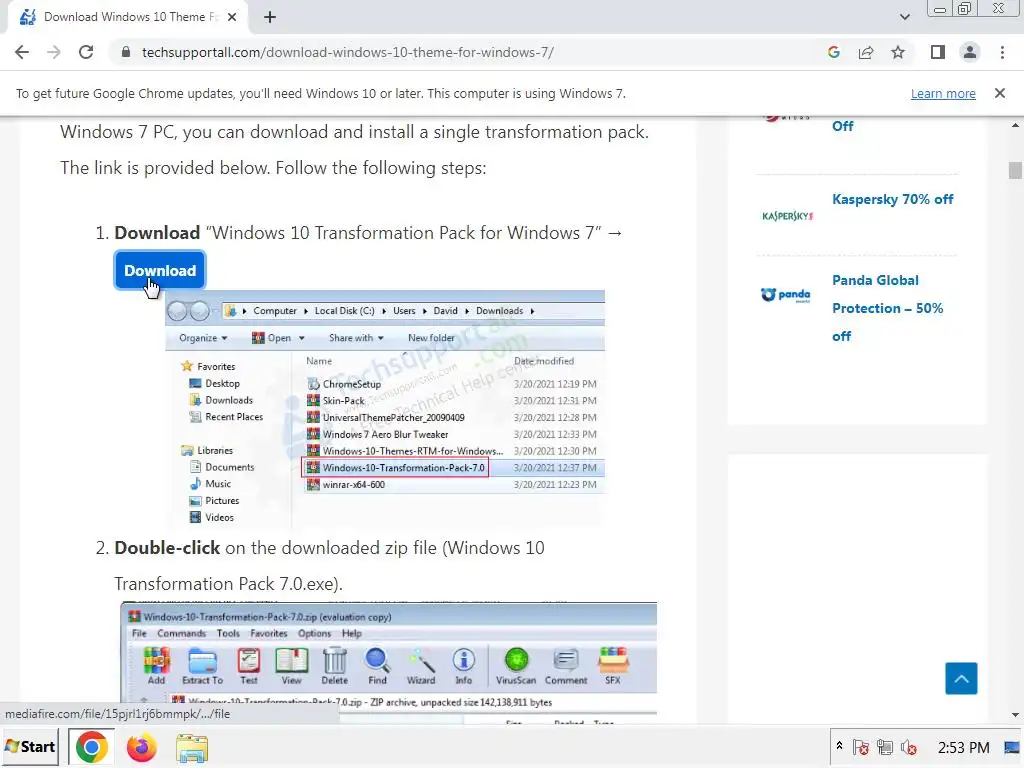The height and width of the screenshot is (768, 1024).
Task: Open Google search side icon
Action: [x=833, y=52]
